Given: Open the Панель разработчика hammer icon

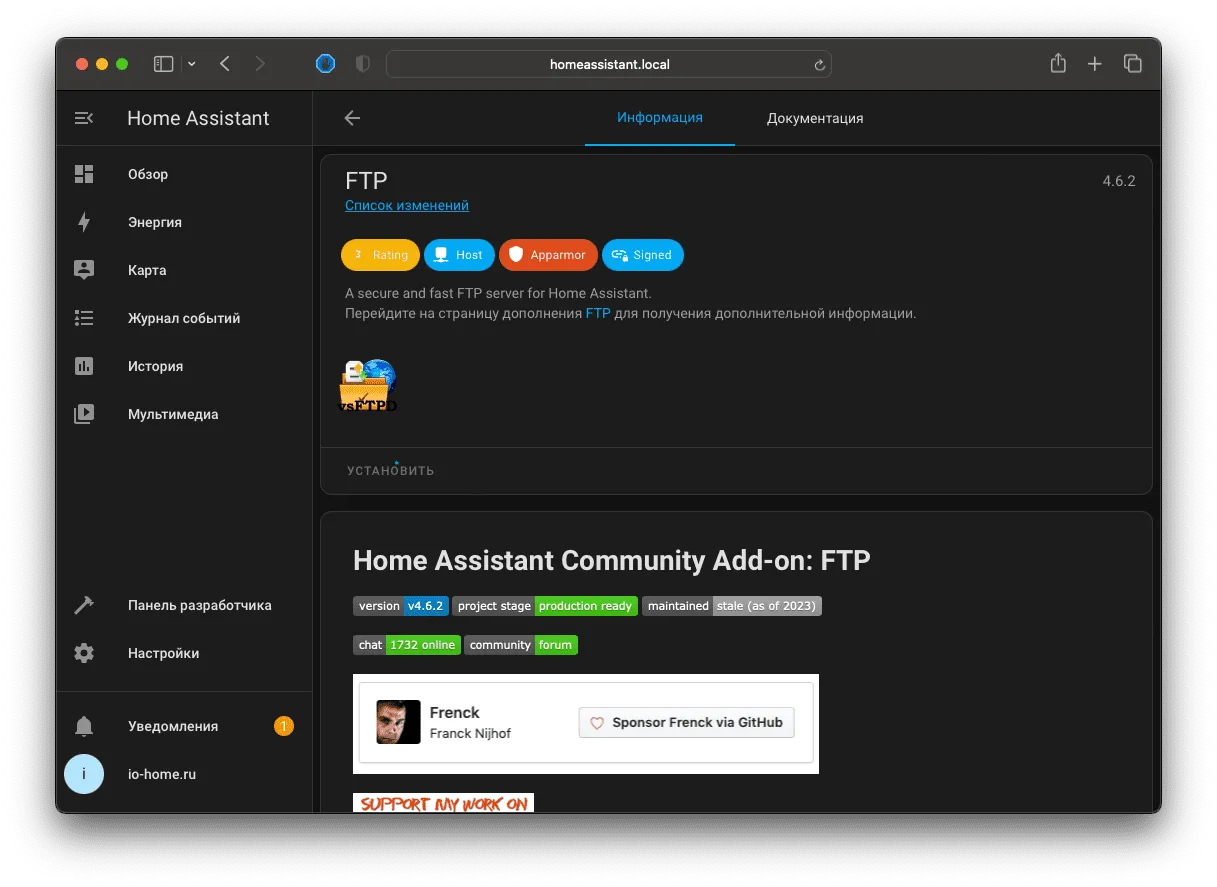Looking at the screenshot, I should [84, 605].
